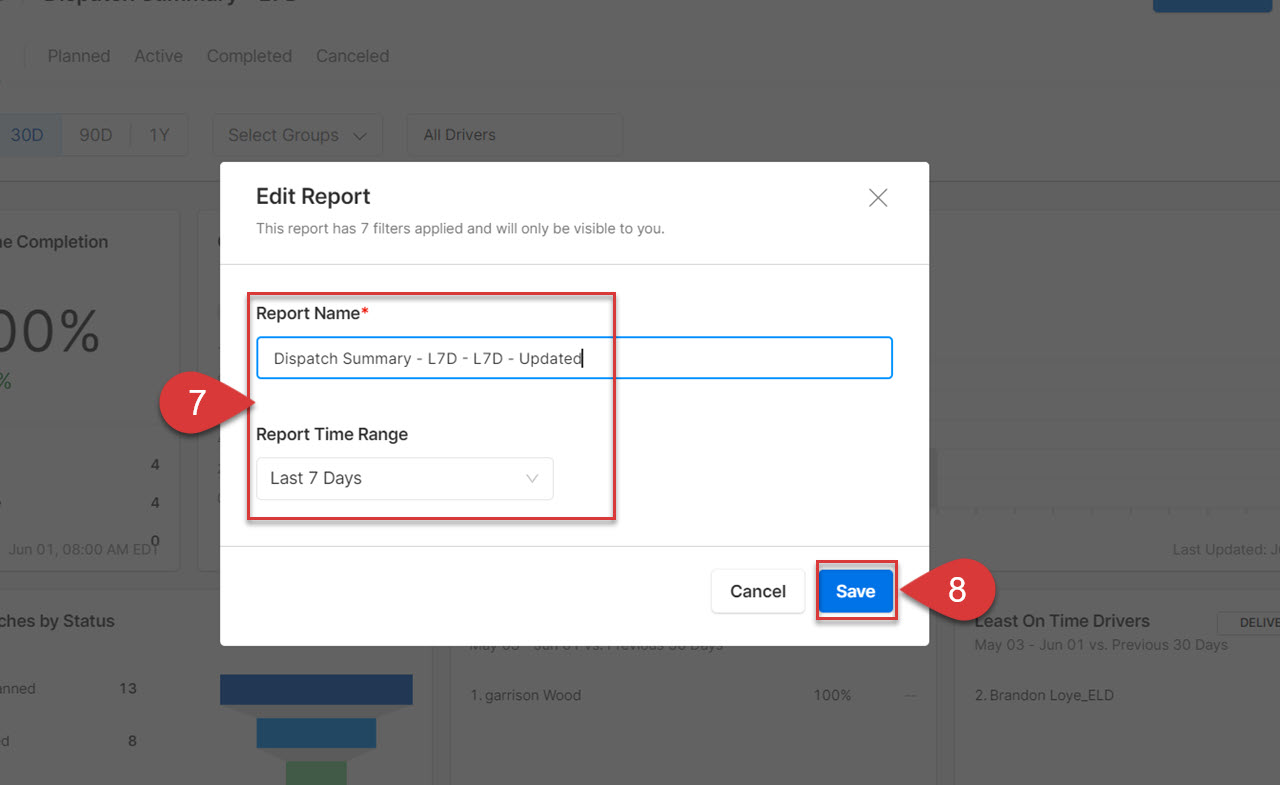Click the red step 8 callout marker

956,590
